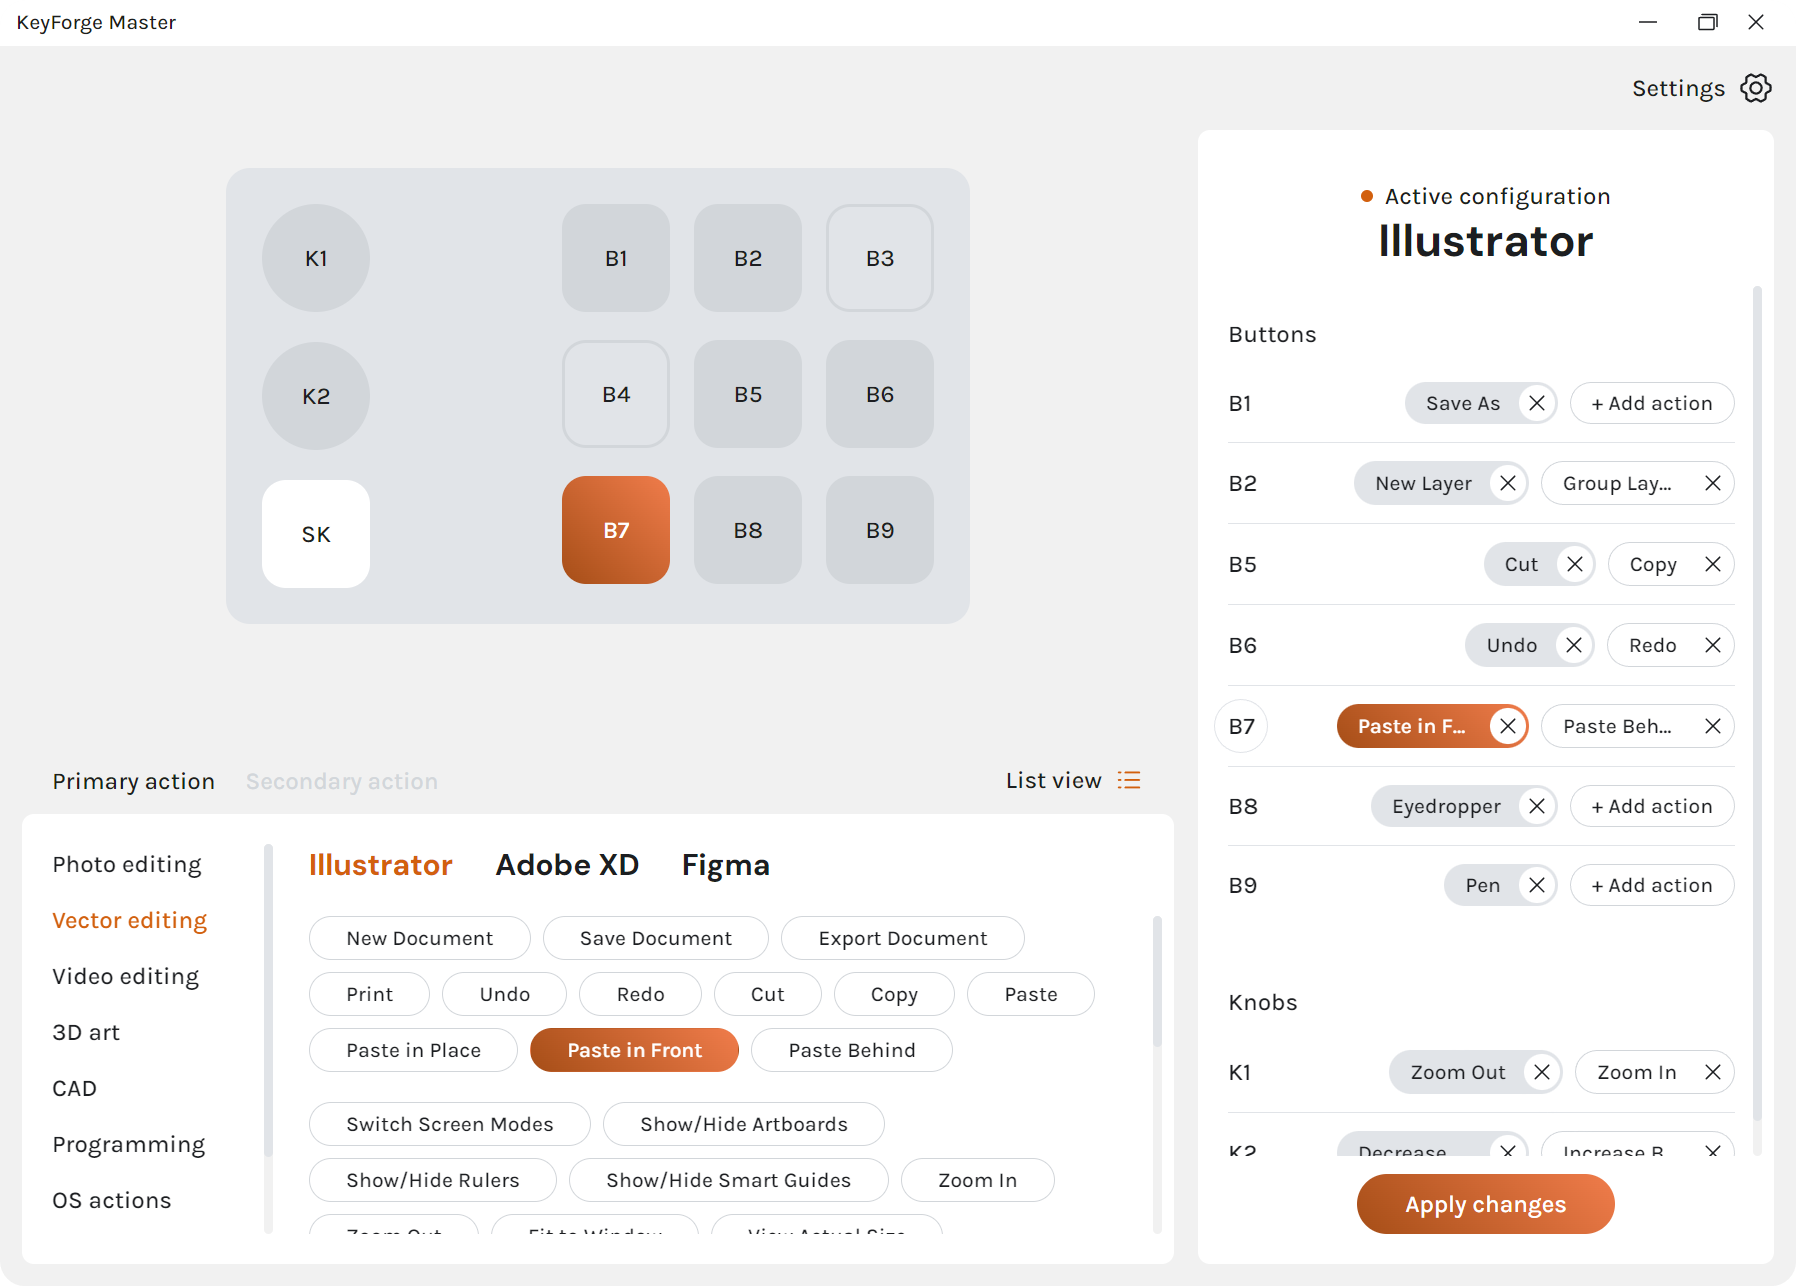Remove Paste in Front from B7
Image resolution: width=1796 pixels, height=1286 pixels.
(x=1508, y=726)
